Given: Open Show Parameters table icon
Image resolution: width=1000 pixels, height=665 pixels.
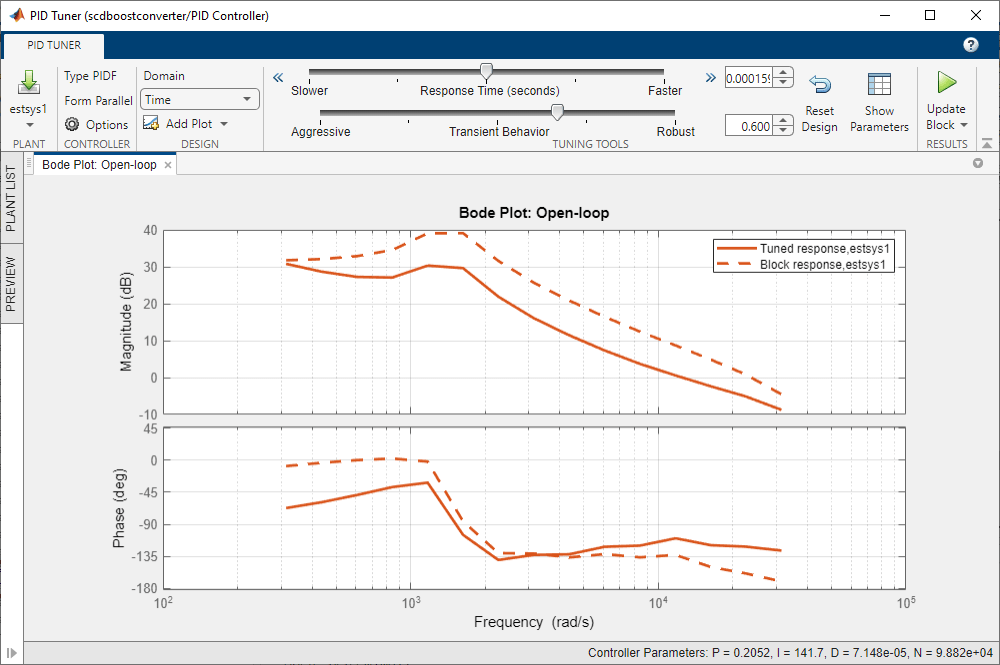Looking at the screenshot, I should 879,84.
